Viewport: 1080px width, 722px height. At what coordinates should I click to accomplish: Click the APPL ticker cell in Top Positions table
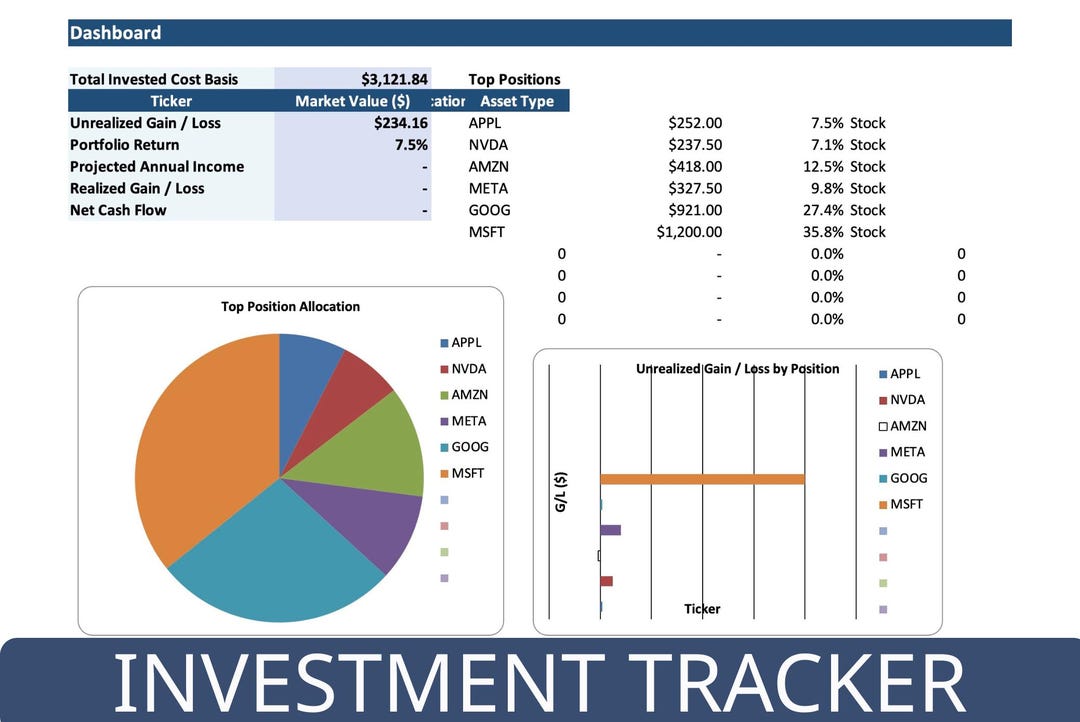(485, 123)
